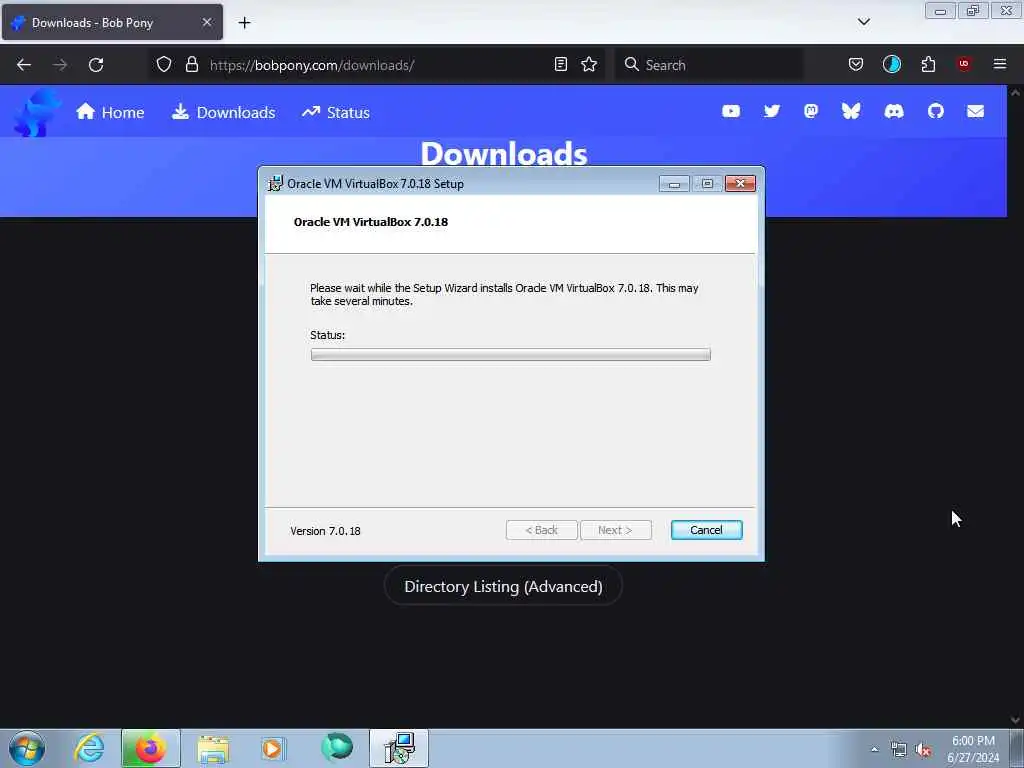Open the teal round taskbar app

337,748
